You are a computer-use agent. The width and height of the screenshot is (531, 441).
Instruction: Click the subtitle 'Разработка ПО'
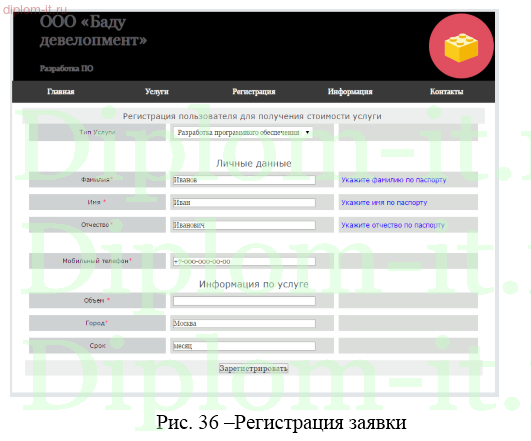66,68
